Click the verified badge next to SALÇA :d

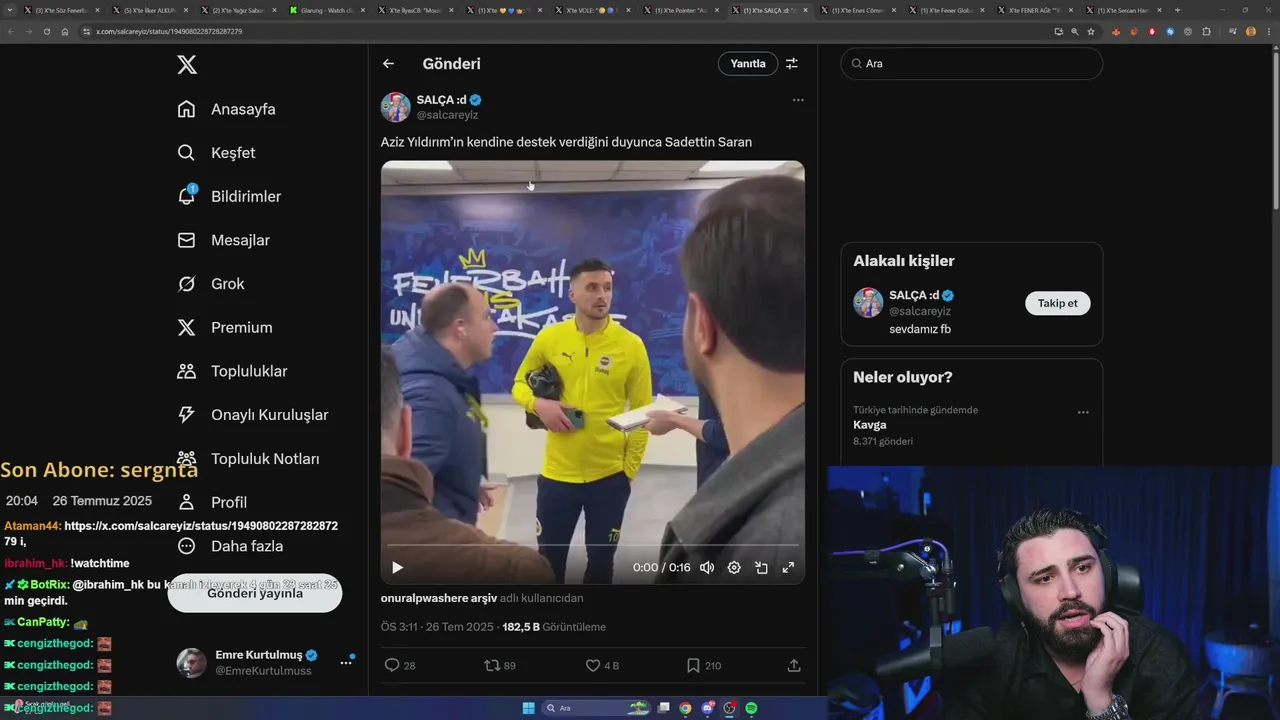click(x=476, y=100)
